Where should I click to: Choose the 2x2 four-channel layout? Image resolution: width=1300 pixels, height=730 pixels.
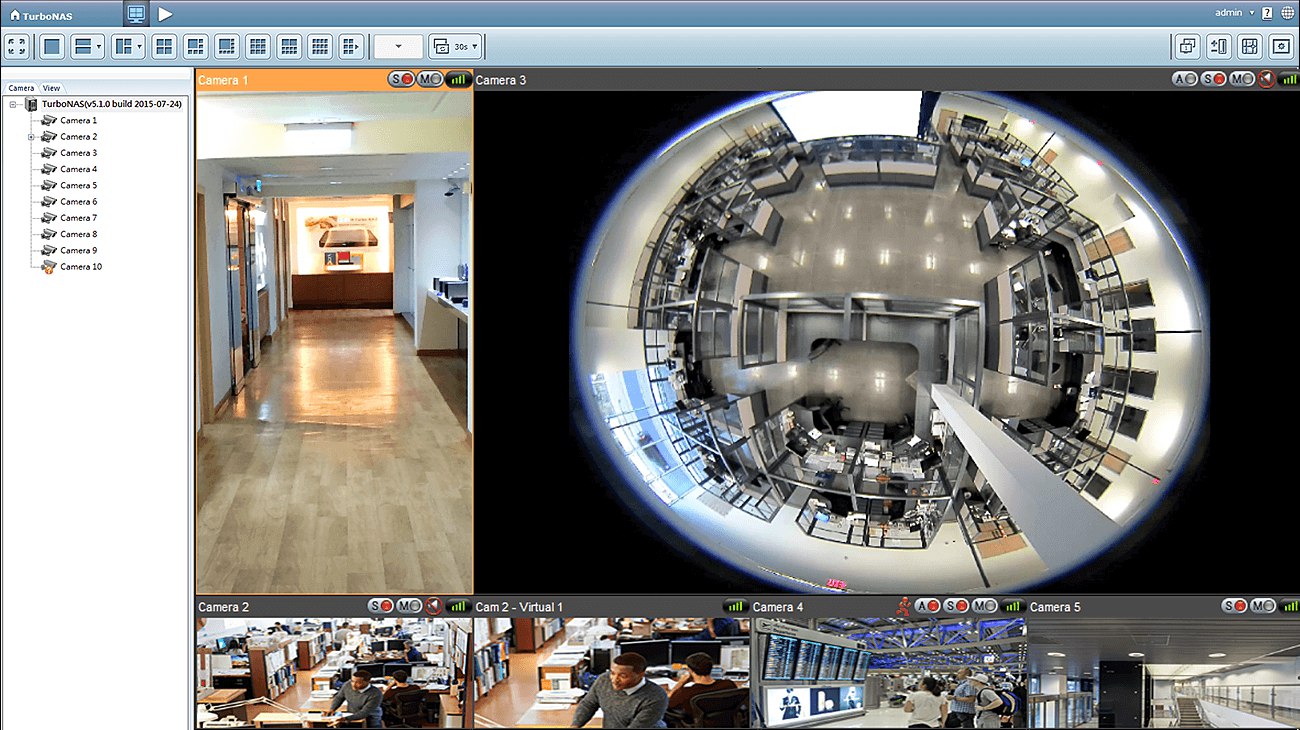164,46
